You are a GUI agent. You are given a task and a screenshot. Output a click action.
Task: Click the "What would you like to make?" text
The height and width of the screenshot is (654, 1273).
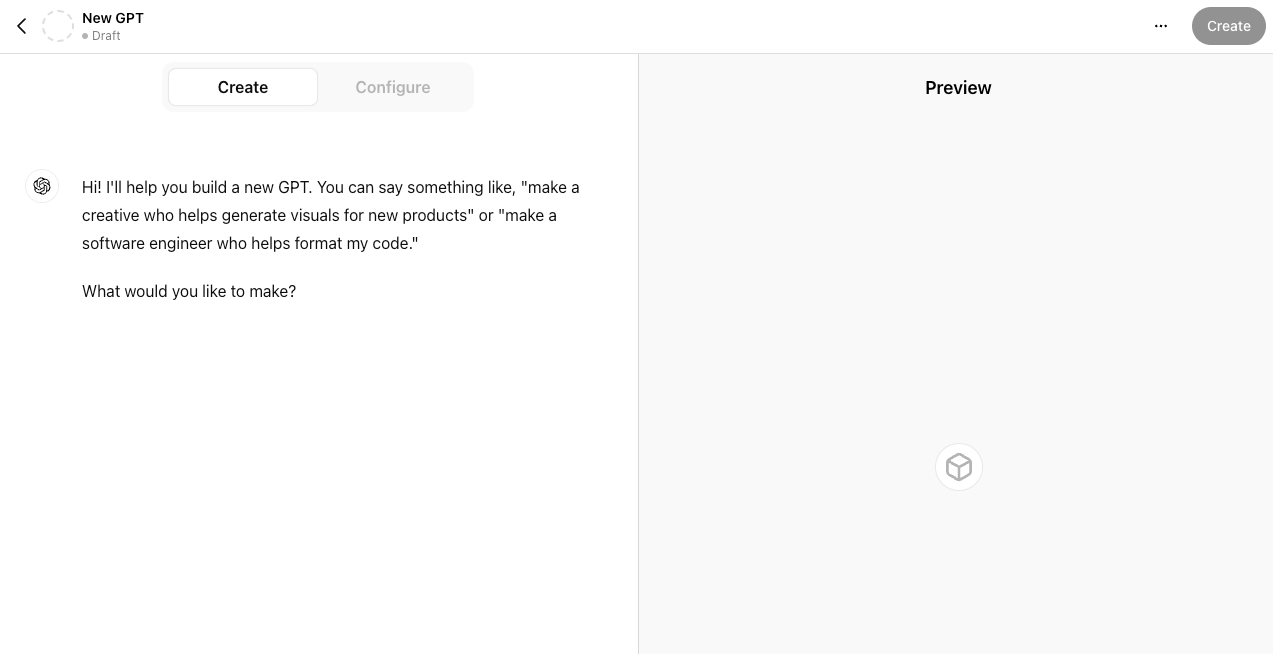pos(189,291)
